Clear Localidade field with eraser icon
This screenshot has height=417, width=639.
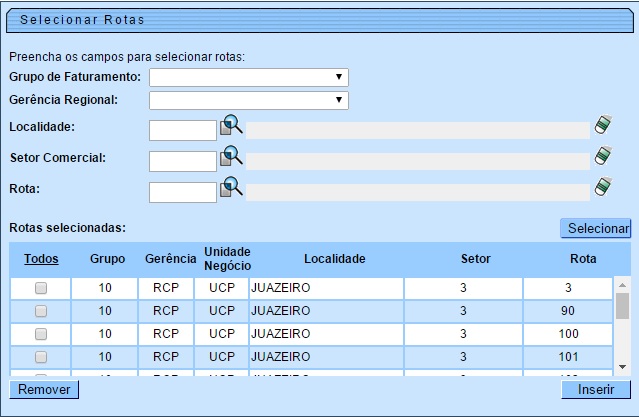[x=602, y=125]
